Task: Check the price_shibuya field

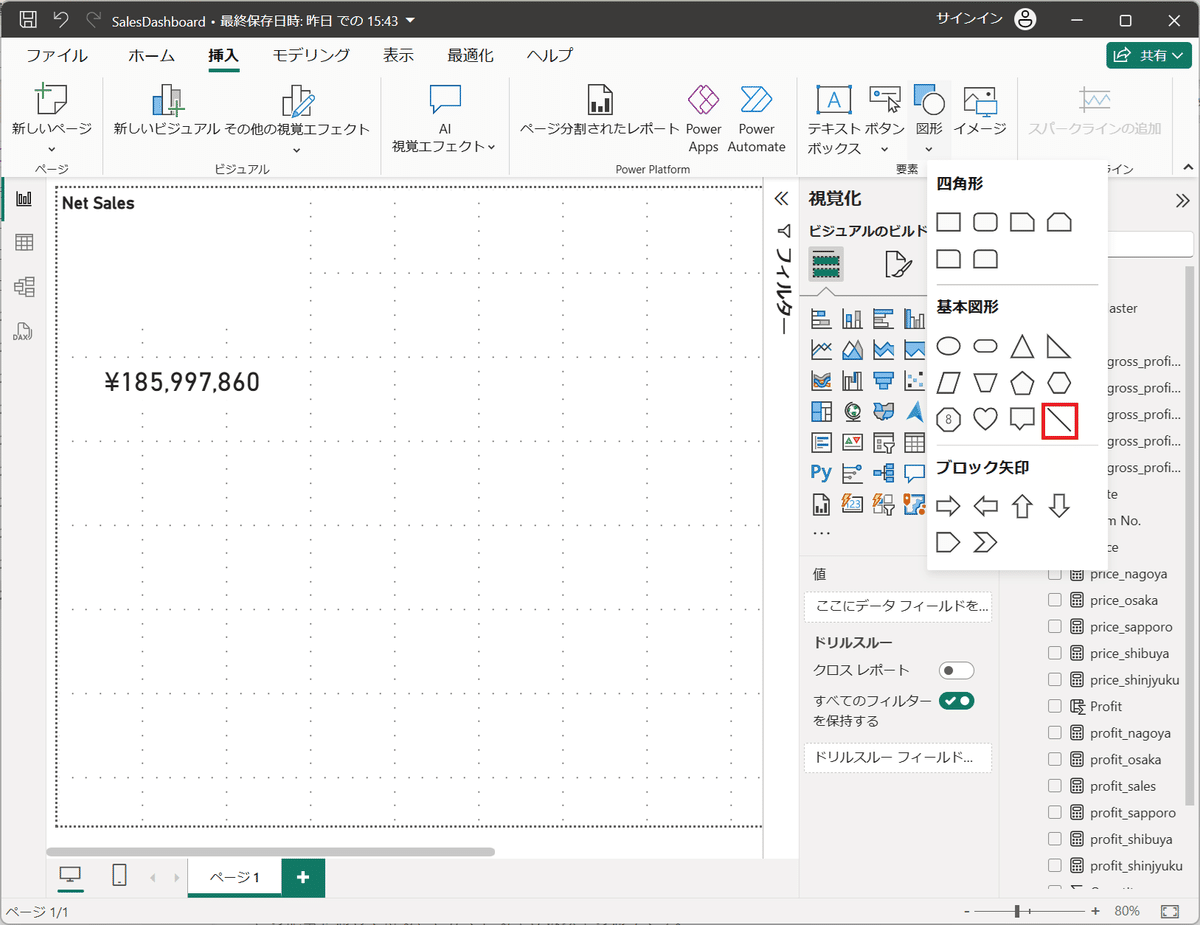Action: pos(1054,653)
